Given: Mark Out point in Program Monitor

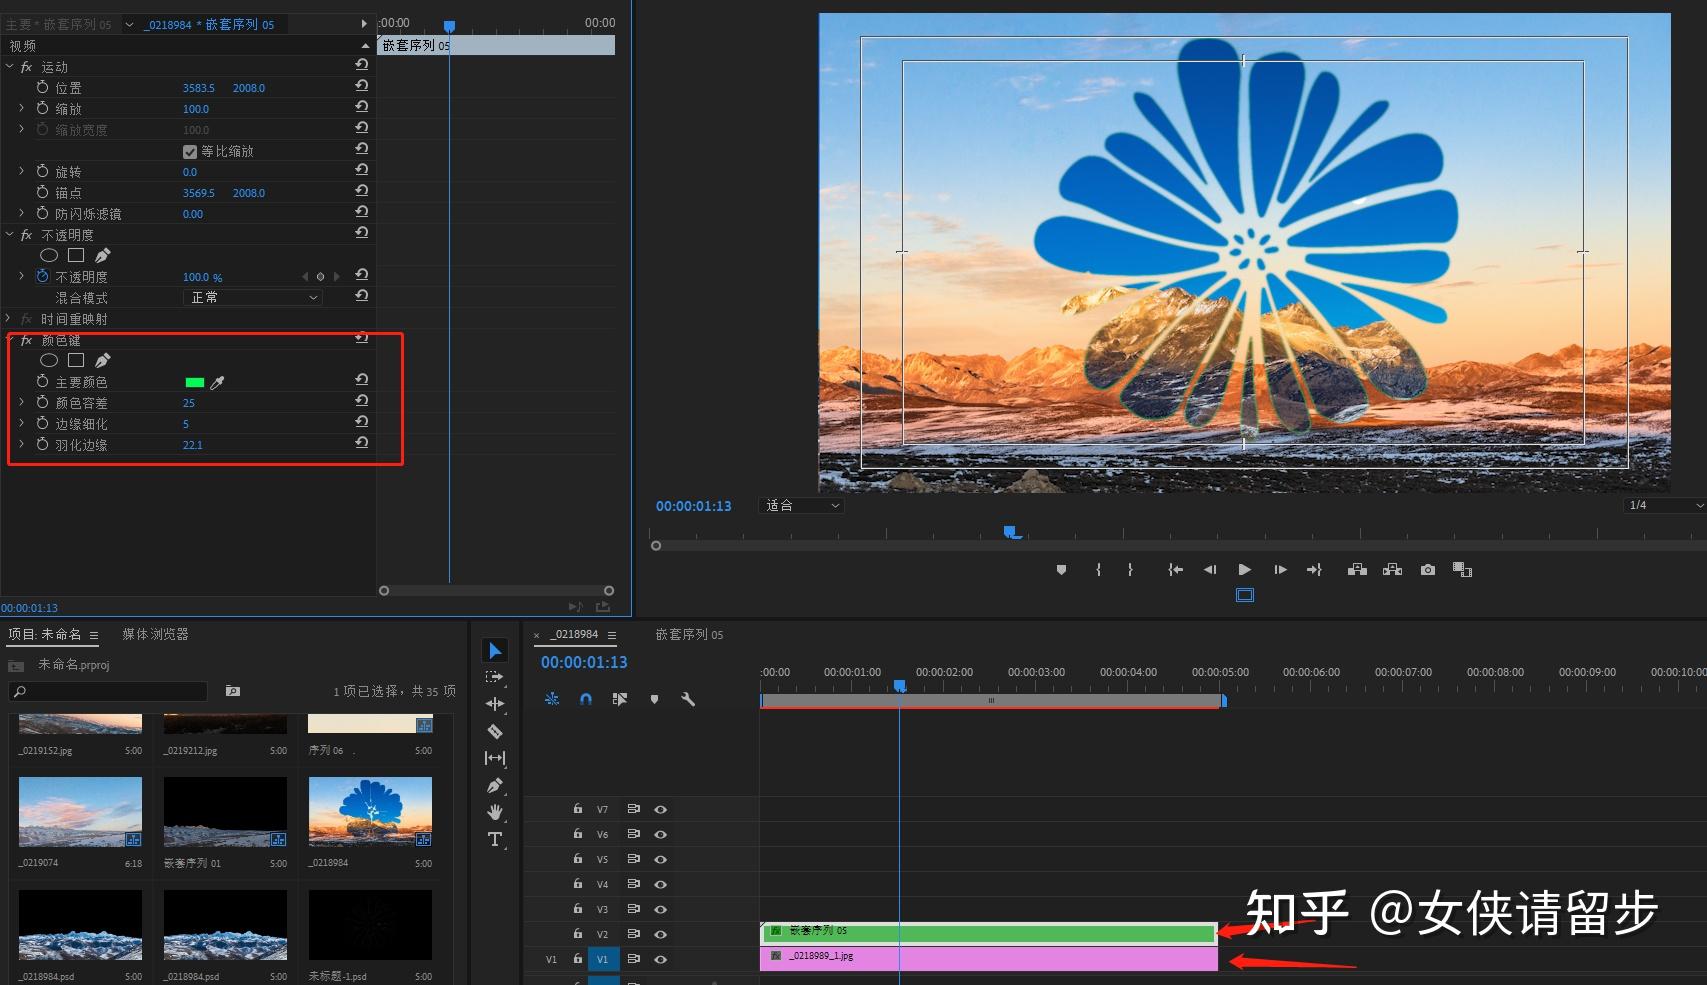Looking at the screenshot, I should point(1130,570).
